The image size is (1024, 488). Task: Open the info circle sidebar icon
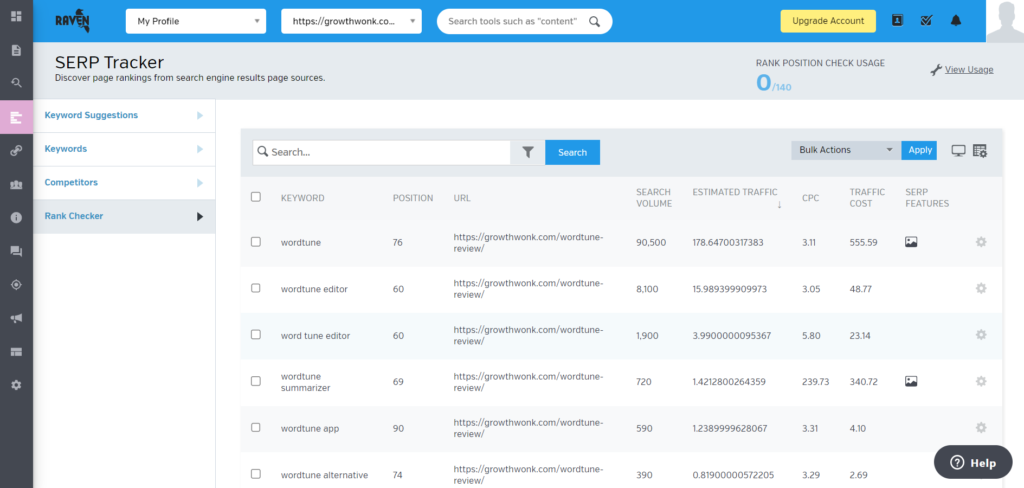[16, 218]
